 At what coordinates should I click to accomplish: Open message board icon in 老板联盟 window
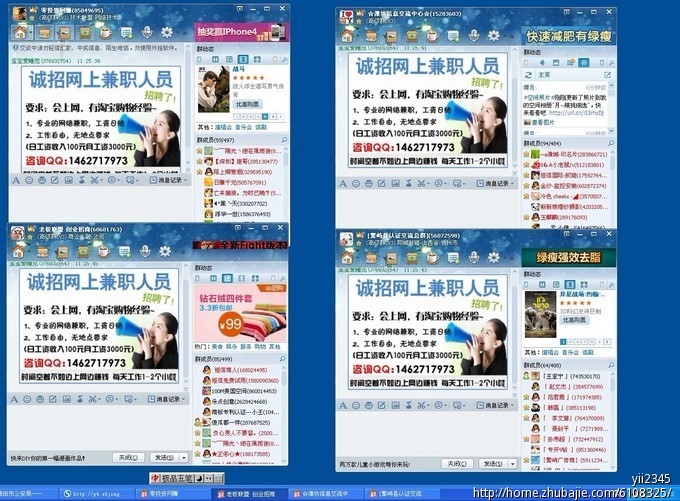(x=124, y=252)
